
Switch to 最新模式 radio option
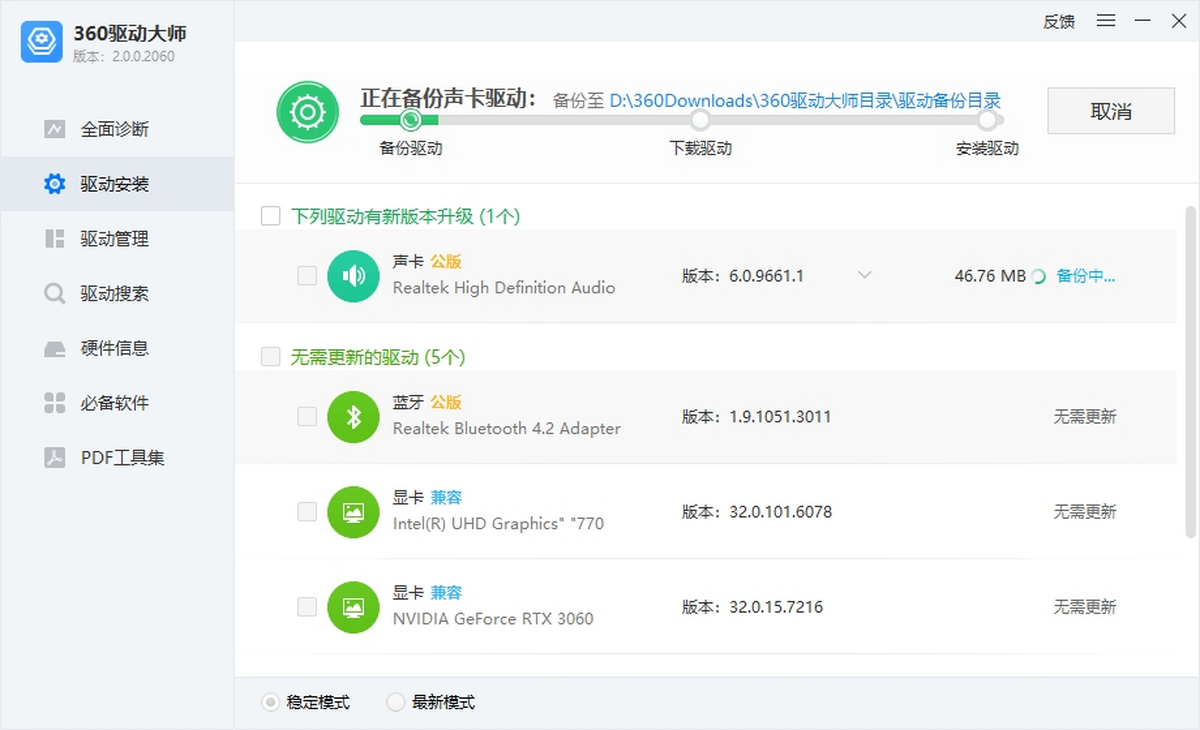[396, 702]
